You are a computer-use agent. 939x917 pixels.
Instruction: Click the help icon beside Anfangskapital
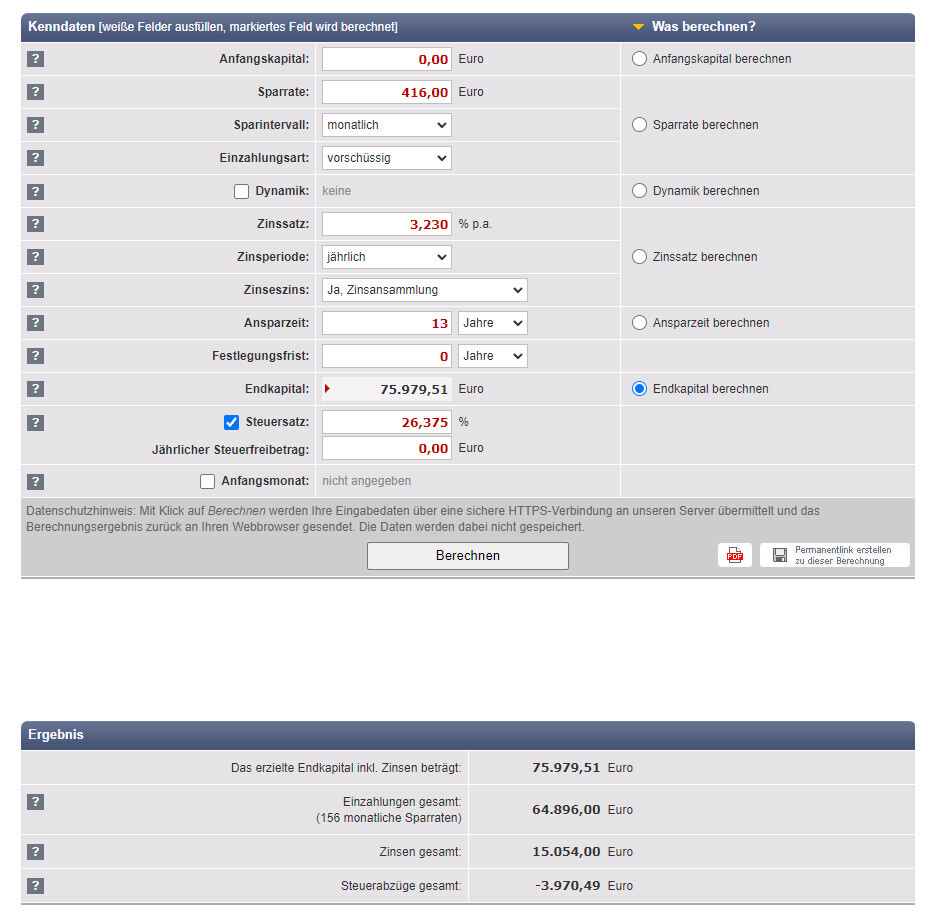coord(35,59)
